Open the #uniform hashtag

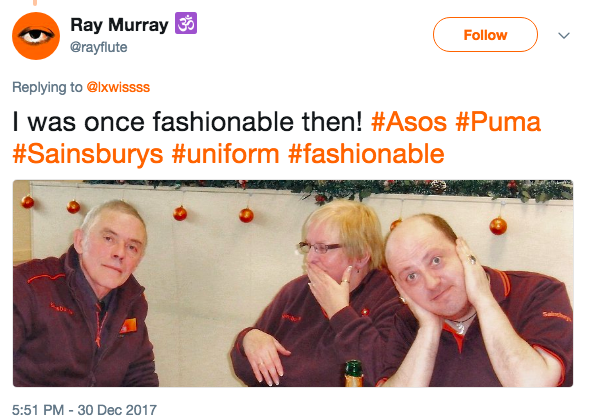pos(225,154)
